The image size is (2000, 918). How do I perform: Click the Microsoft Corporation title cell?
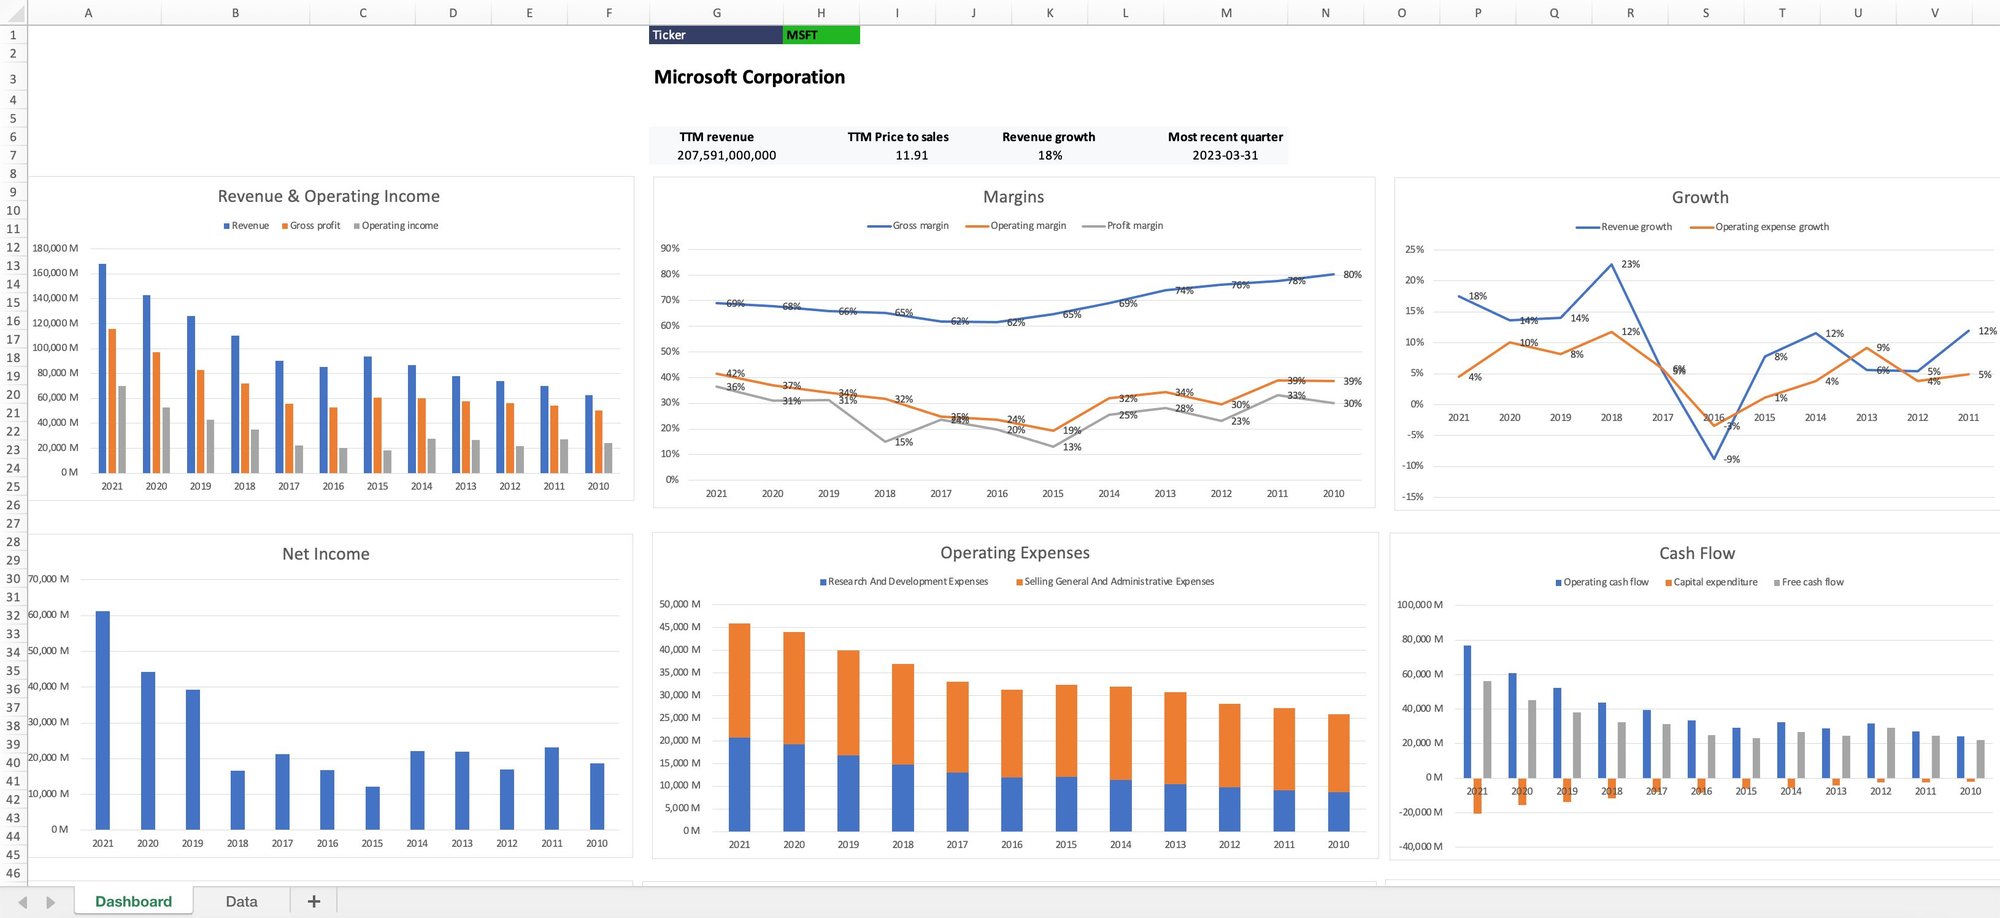pyautogui.click(x=748, y=76)
